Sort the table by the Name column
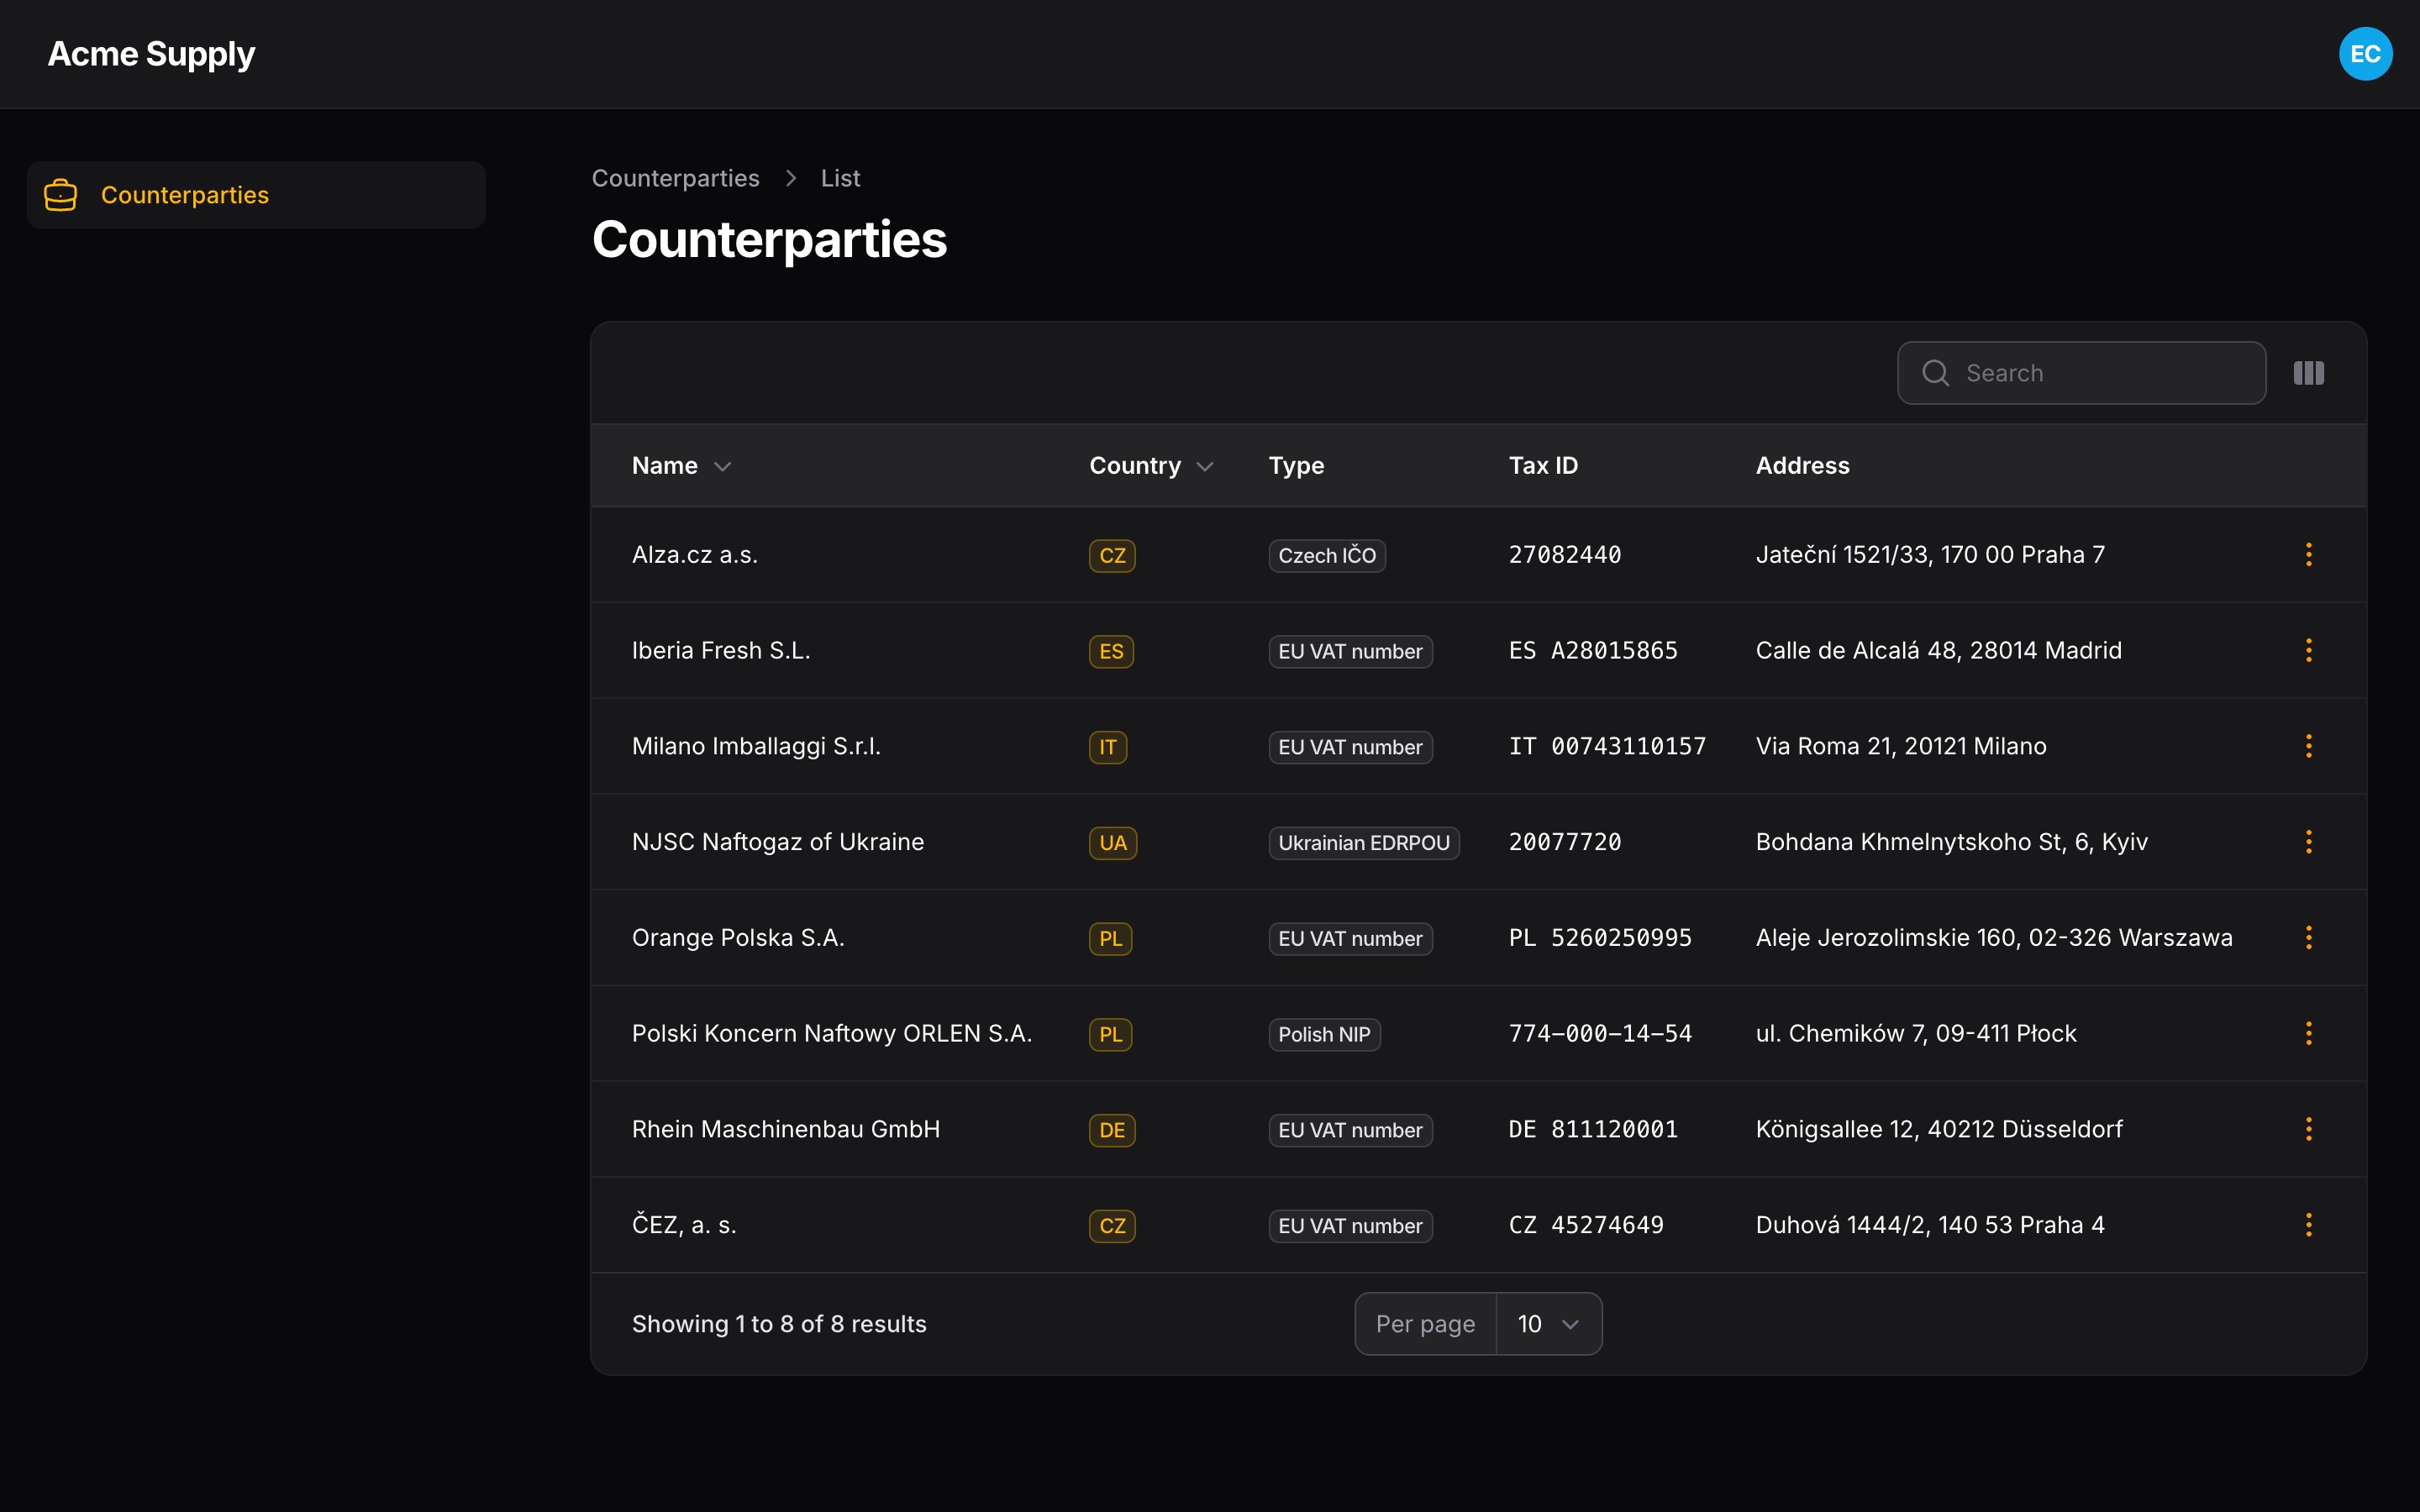 [682, 466]
